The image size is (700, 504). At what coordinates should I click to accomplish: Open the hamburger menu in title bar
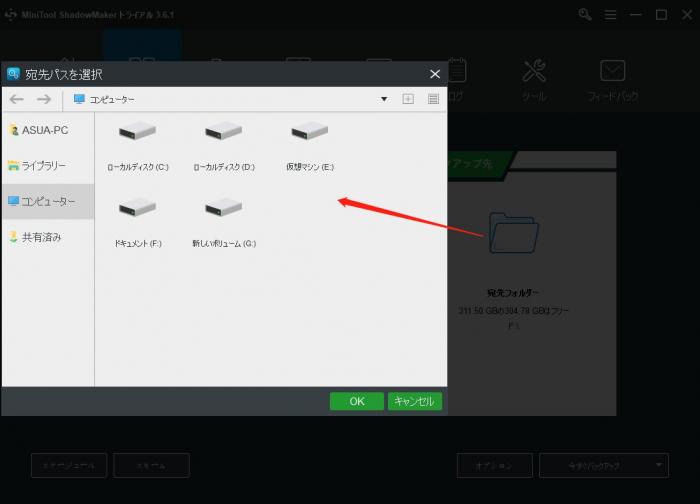point(610,15)
